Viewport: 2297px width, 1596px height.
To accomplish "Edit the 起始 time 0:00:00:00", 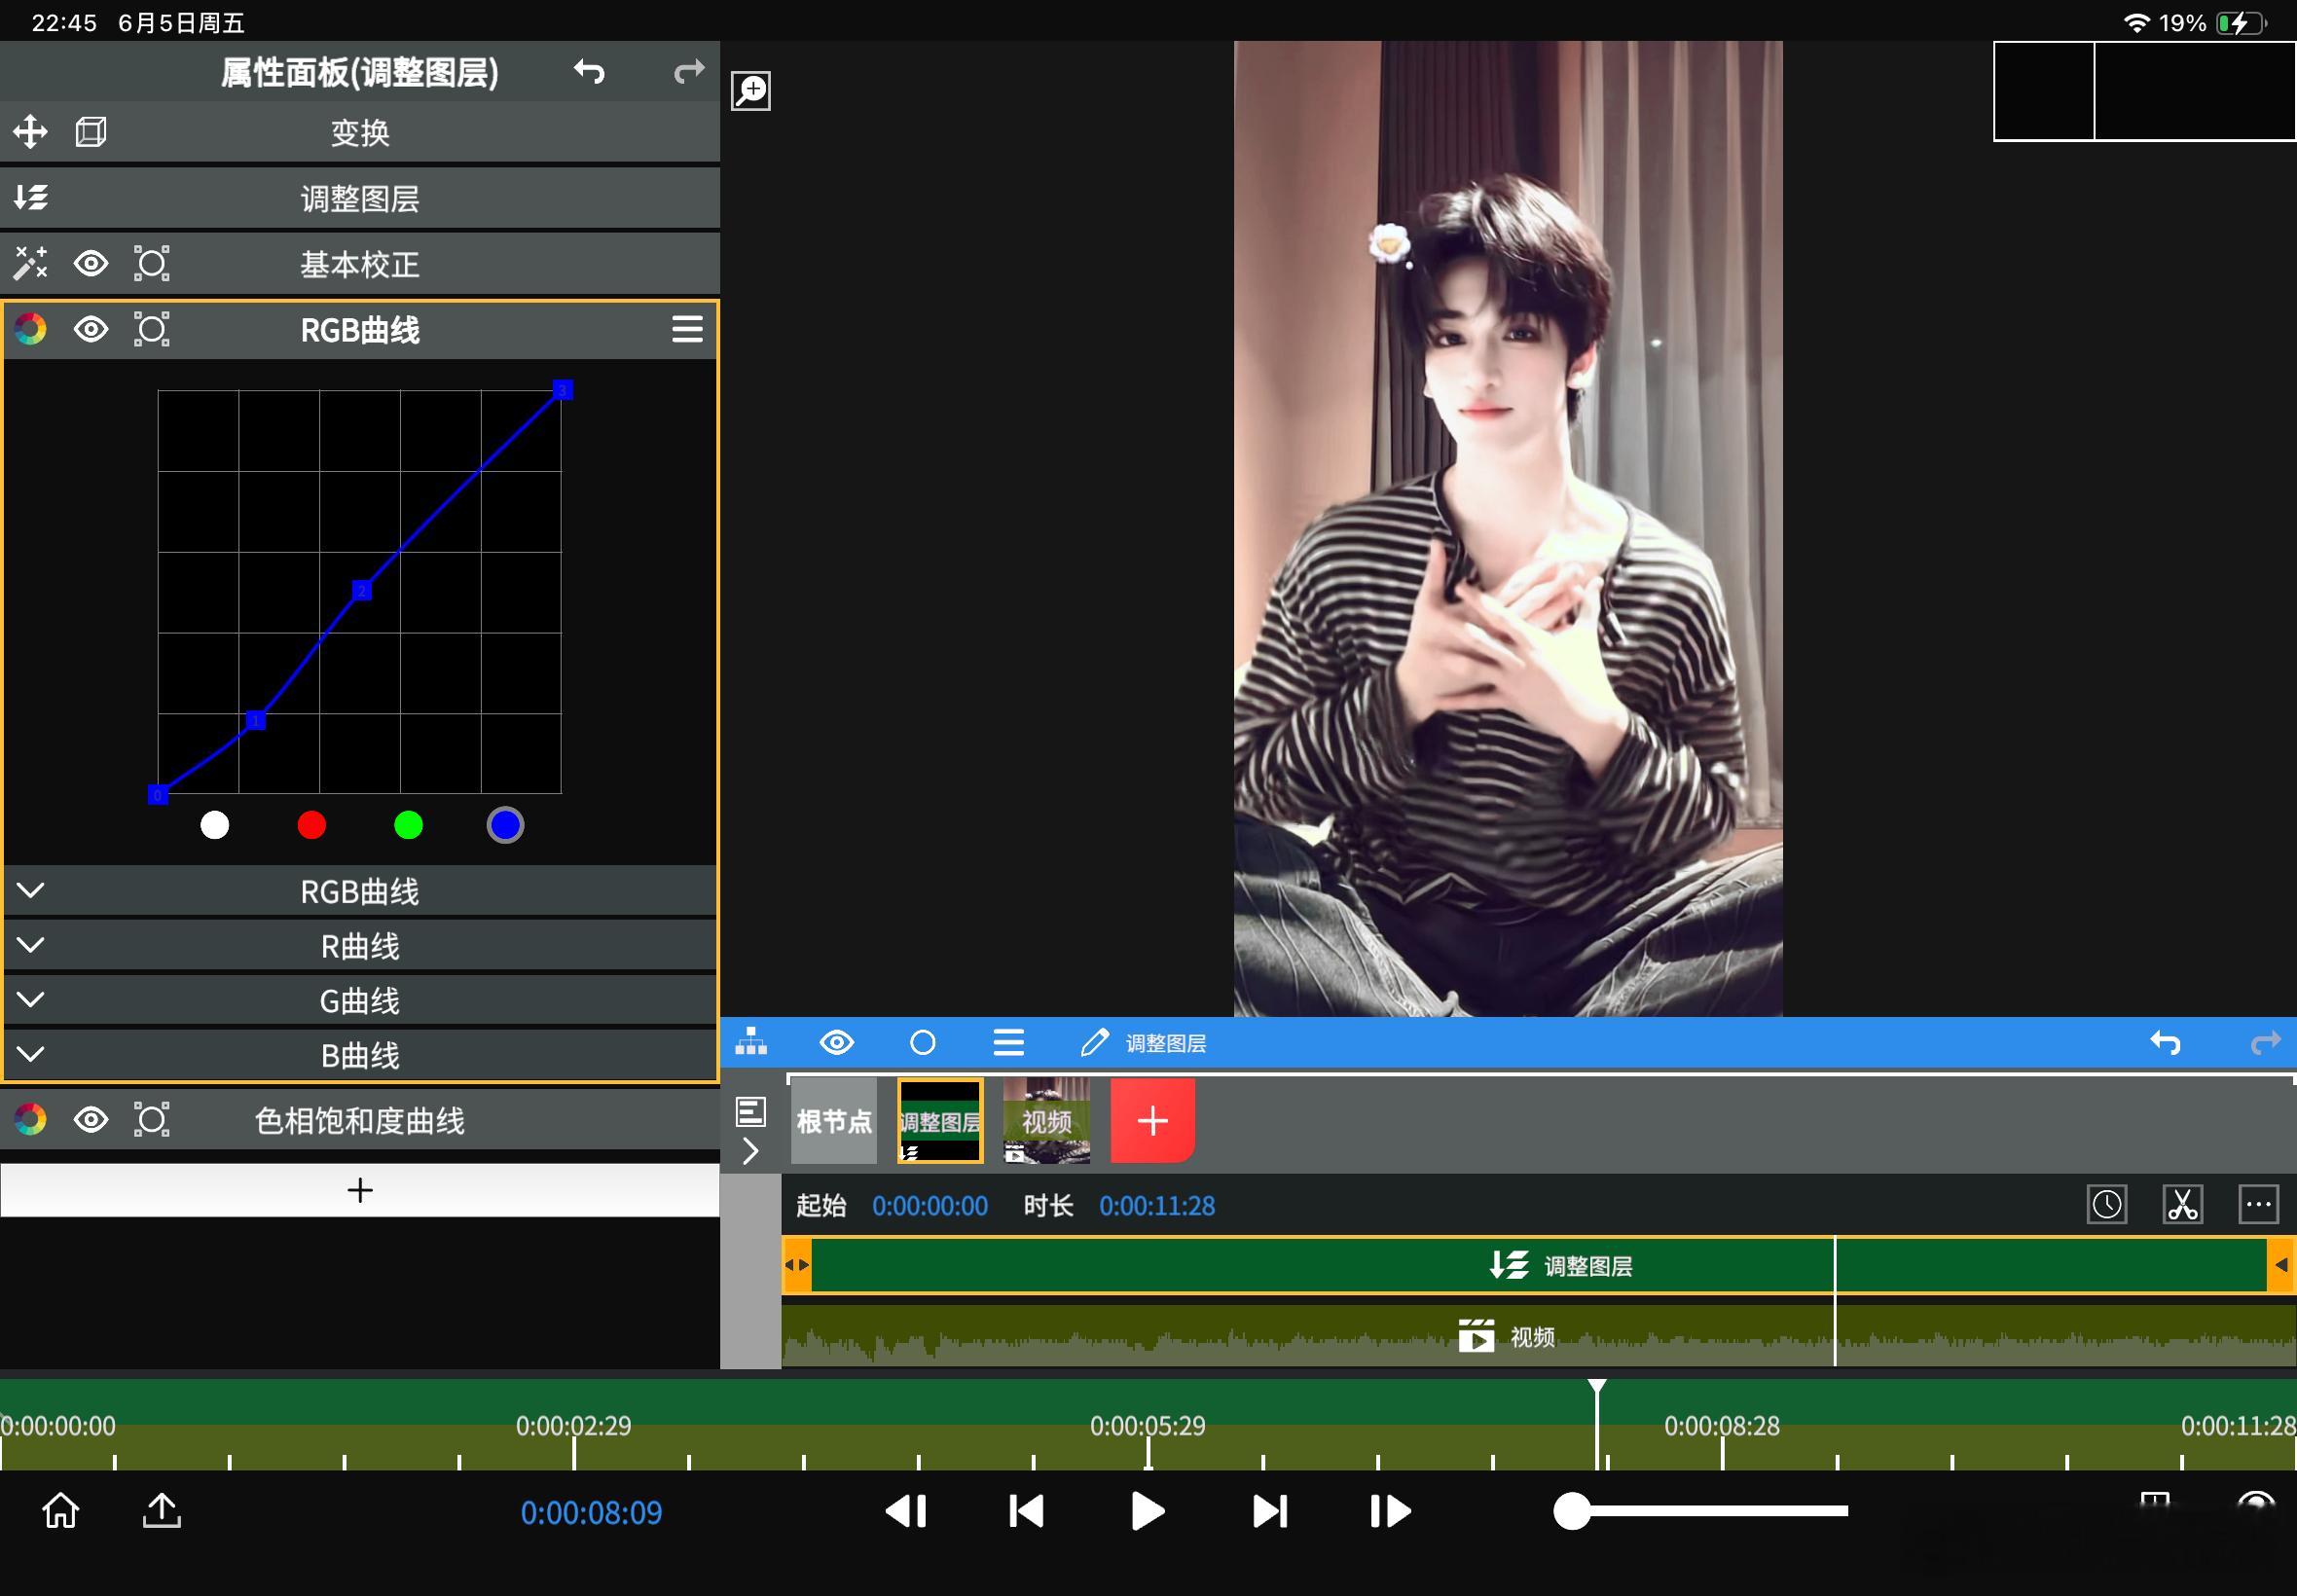I will (x=930, y=1206).
